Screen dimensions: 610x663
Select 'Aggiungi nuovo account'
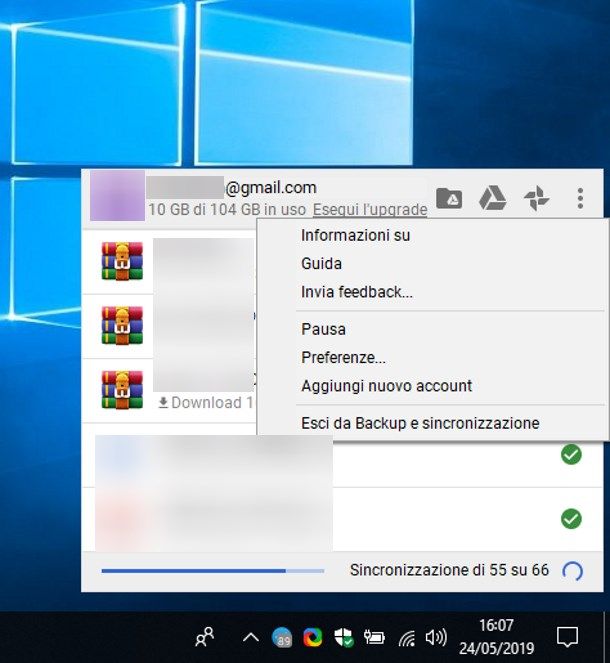click(386, 385)
